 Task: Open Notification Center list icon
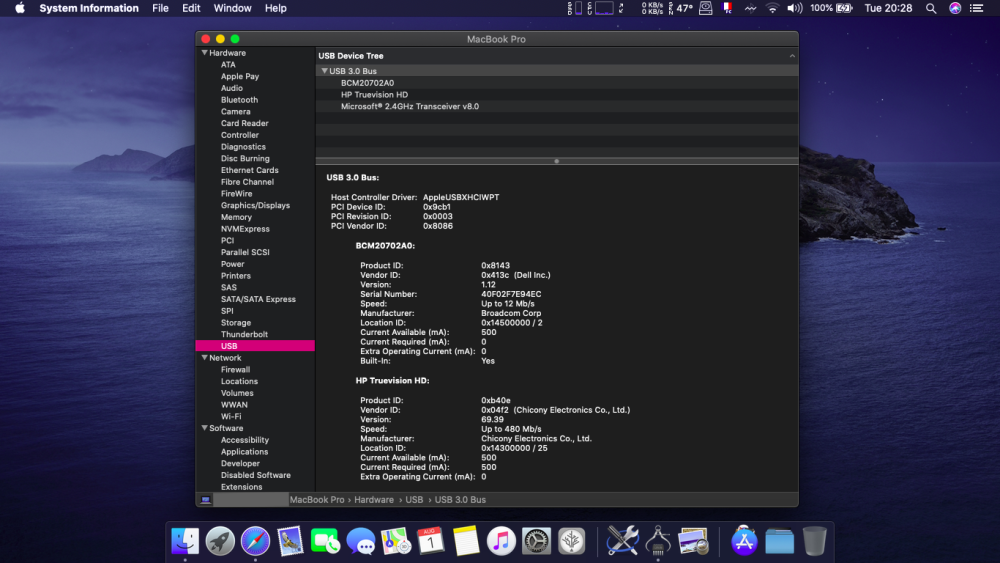pyautogui.click(x=976, y=8)
